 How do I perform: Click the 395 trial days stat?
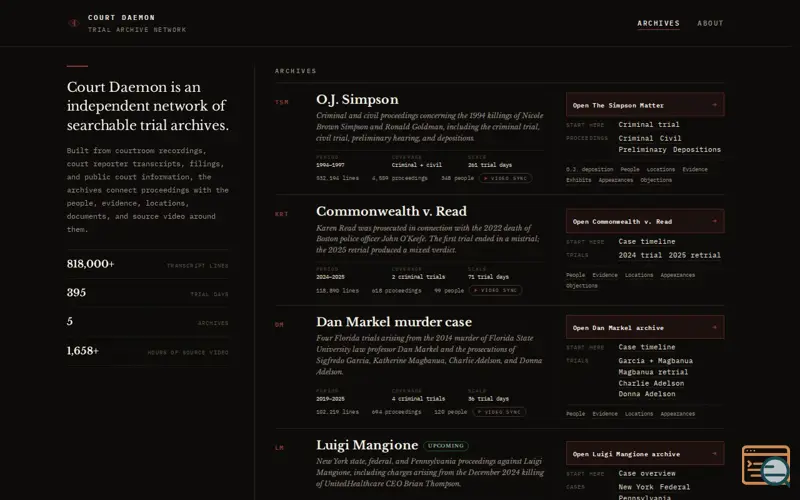point(147,293)
